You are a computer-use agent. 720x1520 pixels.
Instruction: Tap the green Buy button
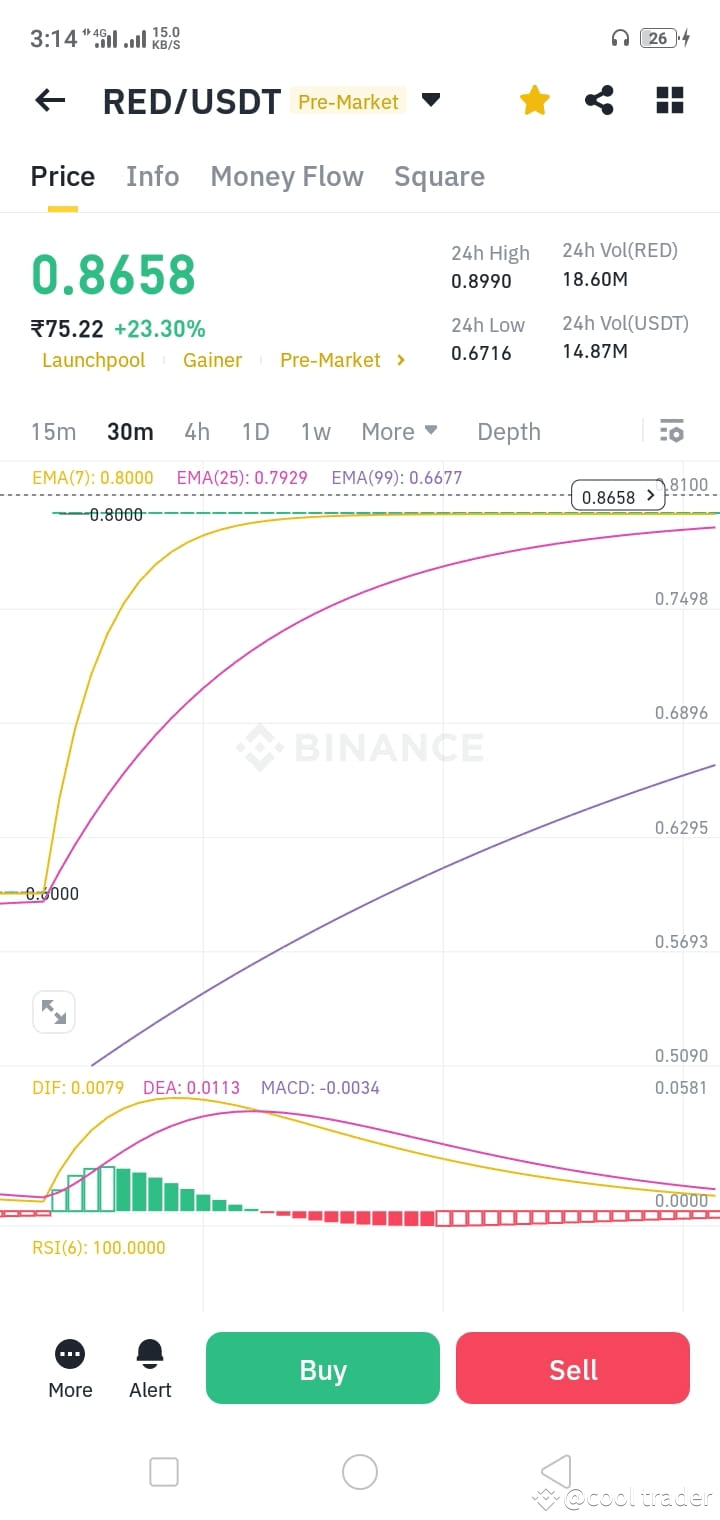(x=323, y=1368)
